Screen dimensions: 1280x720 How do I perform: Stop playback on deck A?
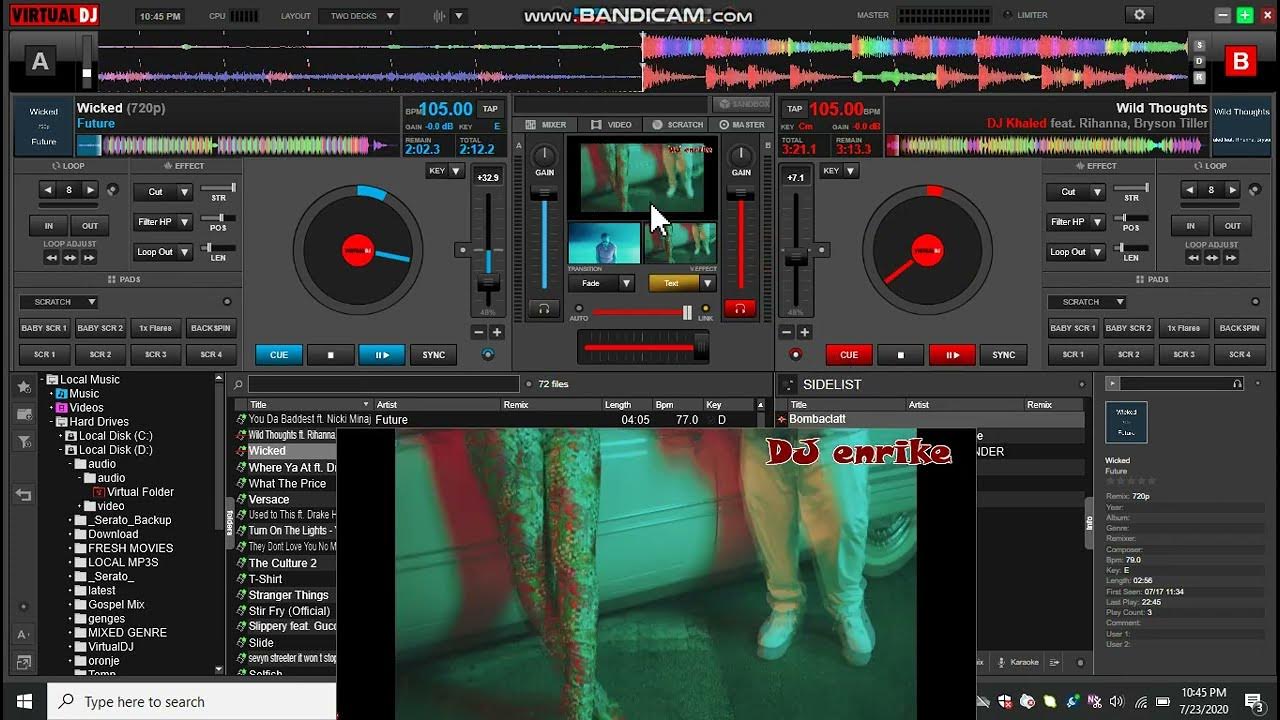click(330, 355)
